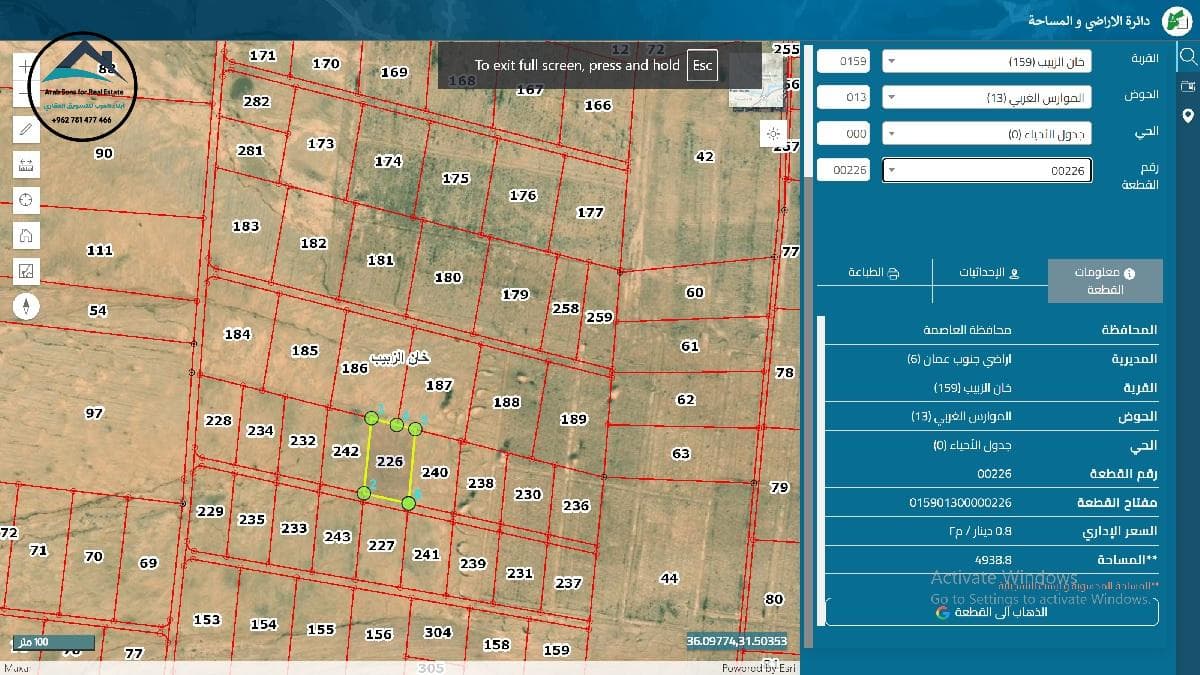Click the village code field 0159
The width and height of the screenshot is (1200, 675).
click(844, 62)
